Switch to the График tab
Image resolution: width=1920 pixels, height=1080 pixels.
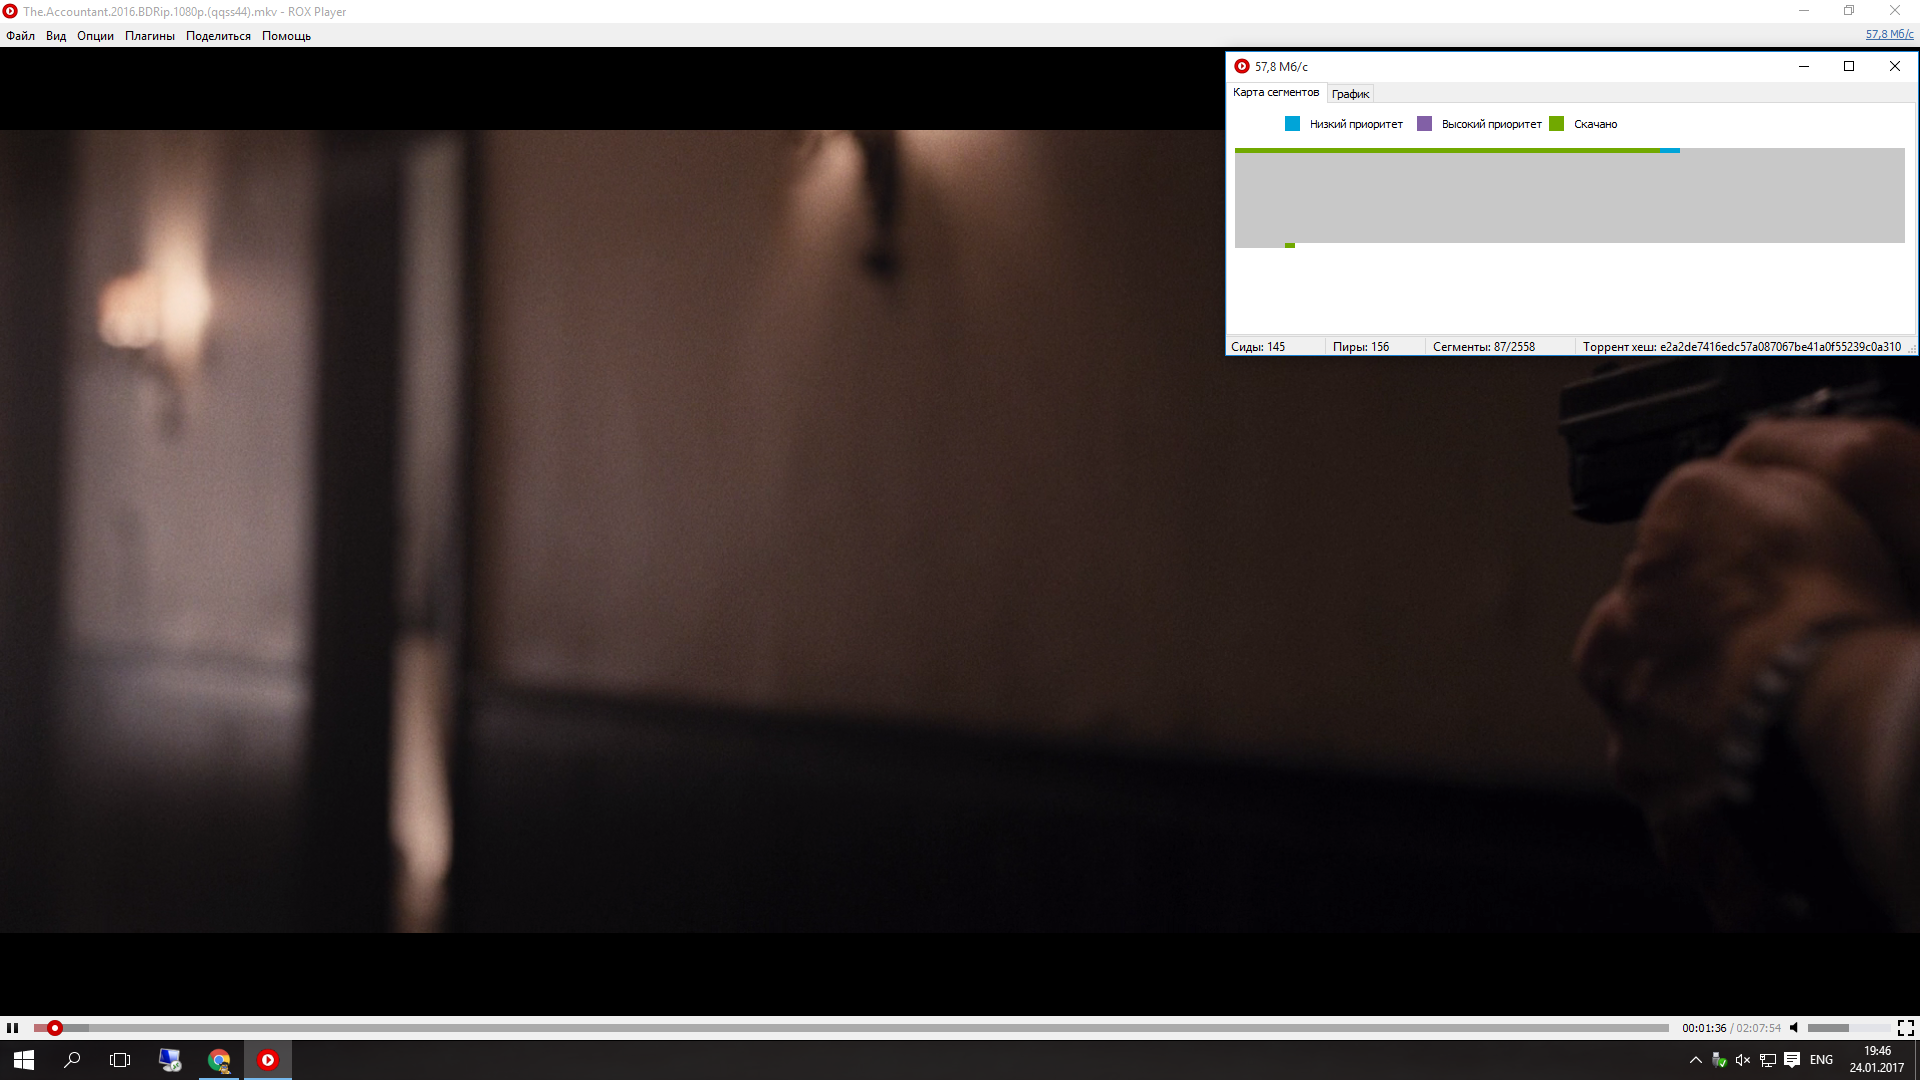click(1350, 94)
